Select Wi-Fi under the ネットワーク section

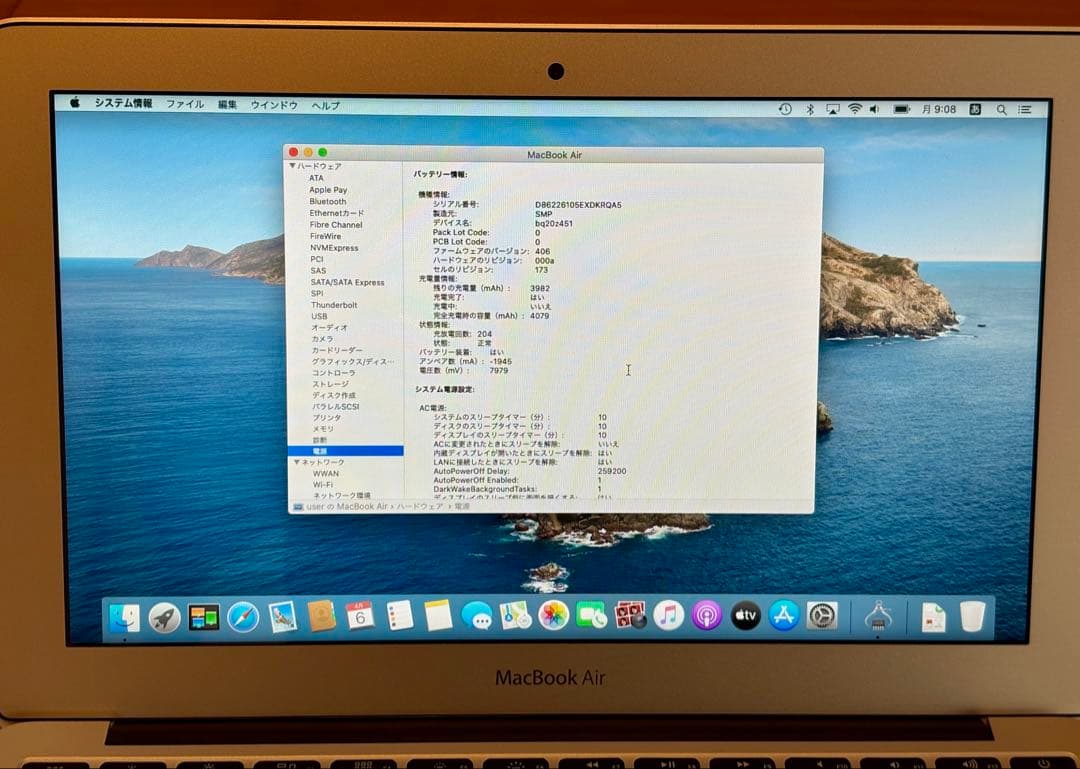click(x=325, y=484)
